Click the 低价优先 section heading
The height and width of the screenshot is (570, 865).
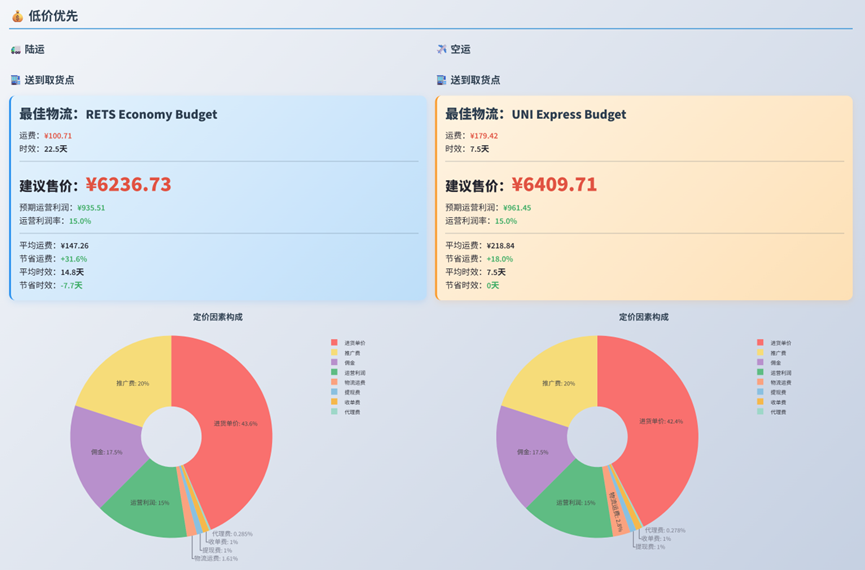(53, 16)
